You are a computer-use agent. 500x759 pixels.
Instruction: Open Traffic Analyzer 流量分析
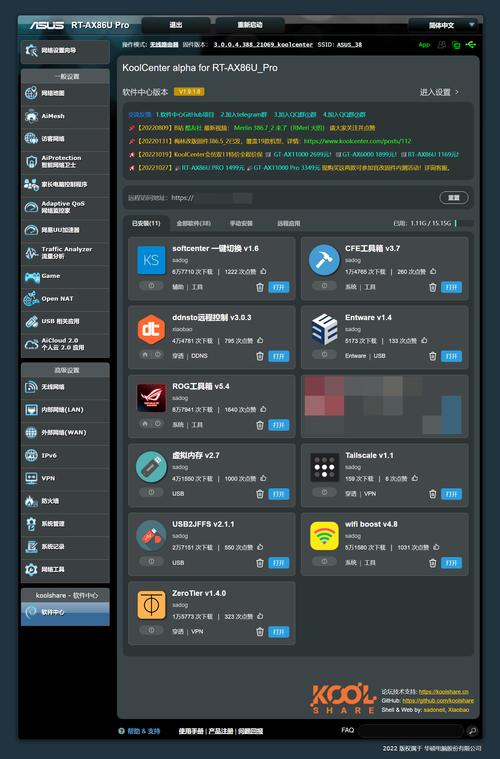[x=65, y=253]
